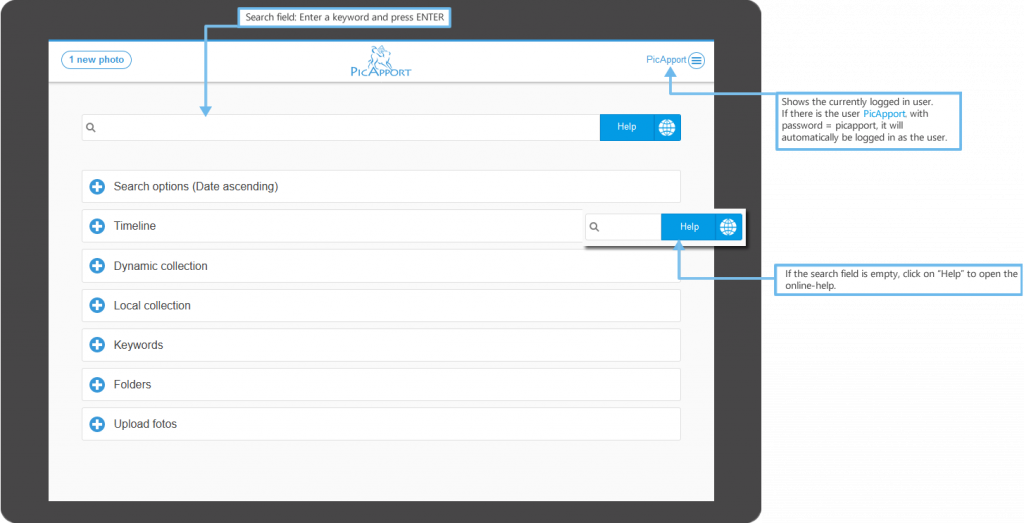Open the Upload fotos section row
Screen dimensions: 1024x523
(380, 424)
